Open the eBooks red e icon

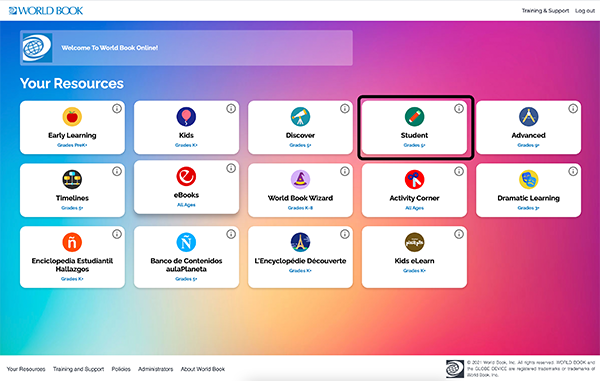click(186, 176)
